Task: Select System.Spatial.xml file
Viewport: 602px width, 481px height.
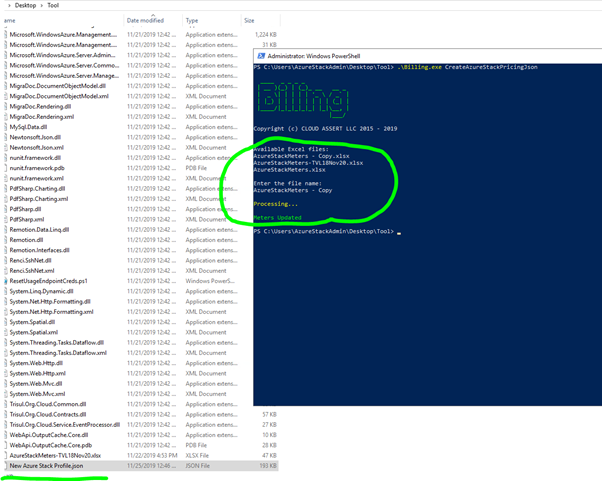Action: pos(34,332)
